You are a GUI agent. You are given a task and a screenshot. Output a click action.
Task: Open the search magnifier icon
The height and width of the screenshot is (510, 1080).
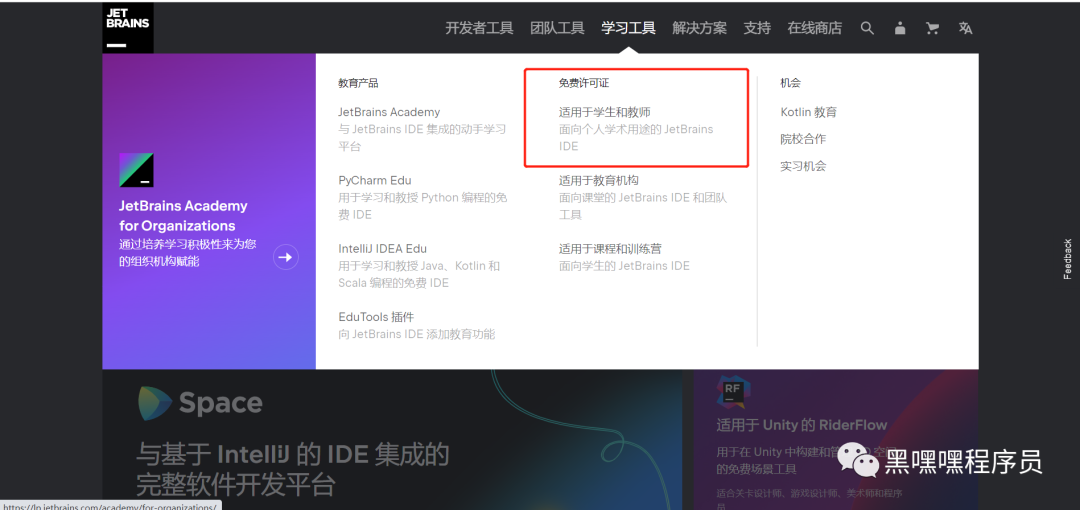867,28
